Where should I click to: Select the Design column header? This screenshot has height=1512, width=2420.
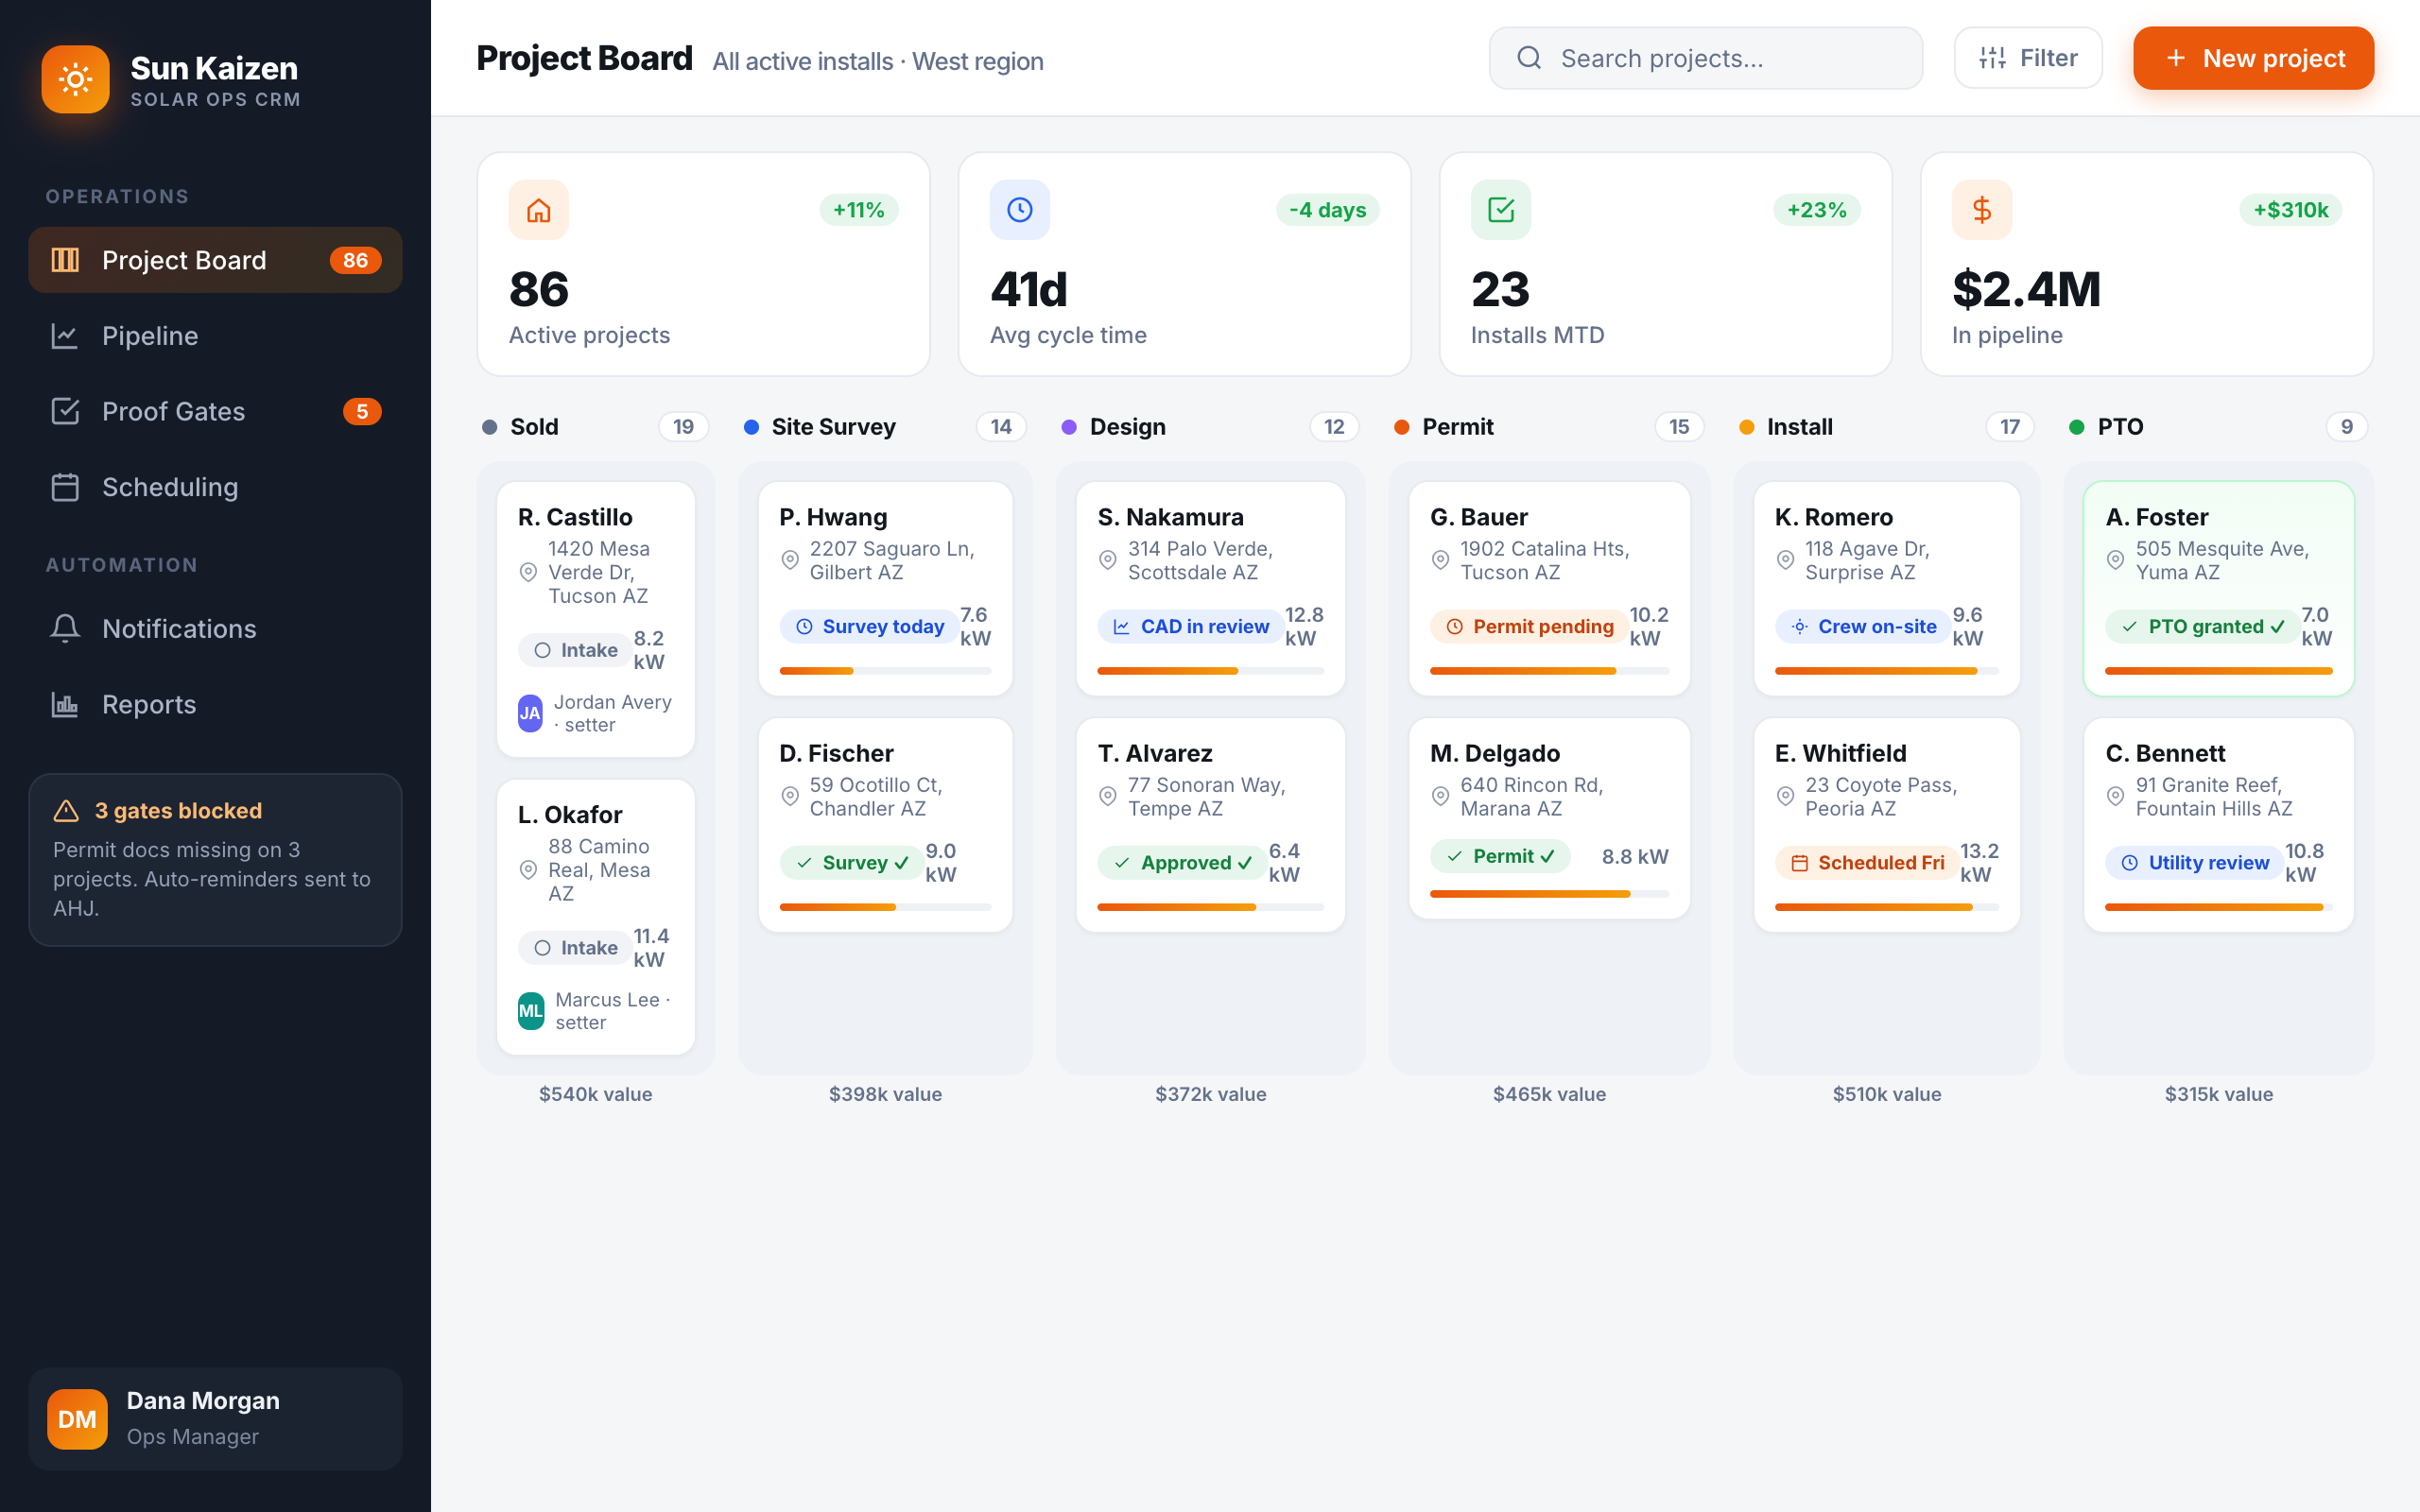[1210, 427]
